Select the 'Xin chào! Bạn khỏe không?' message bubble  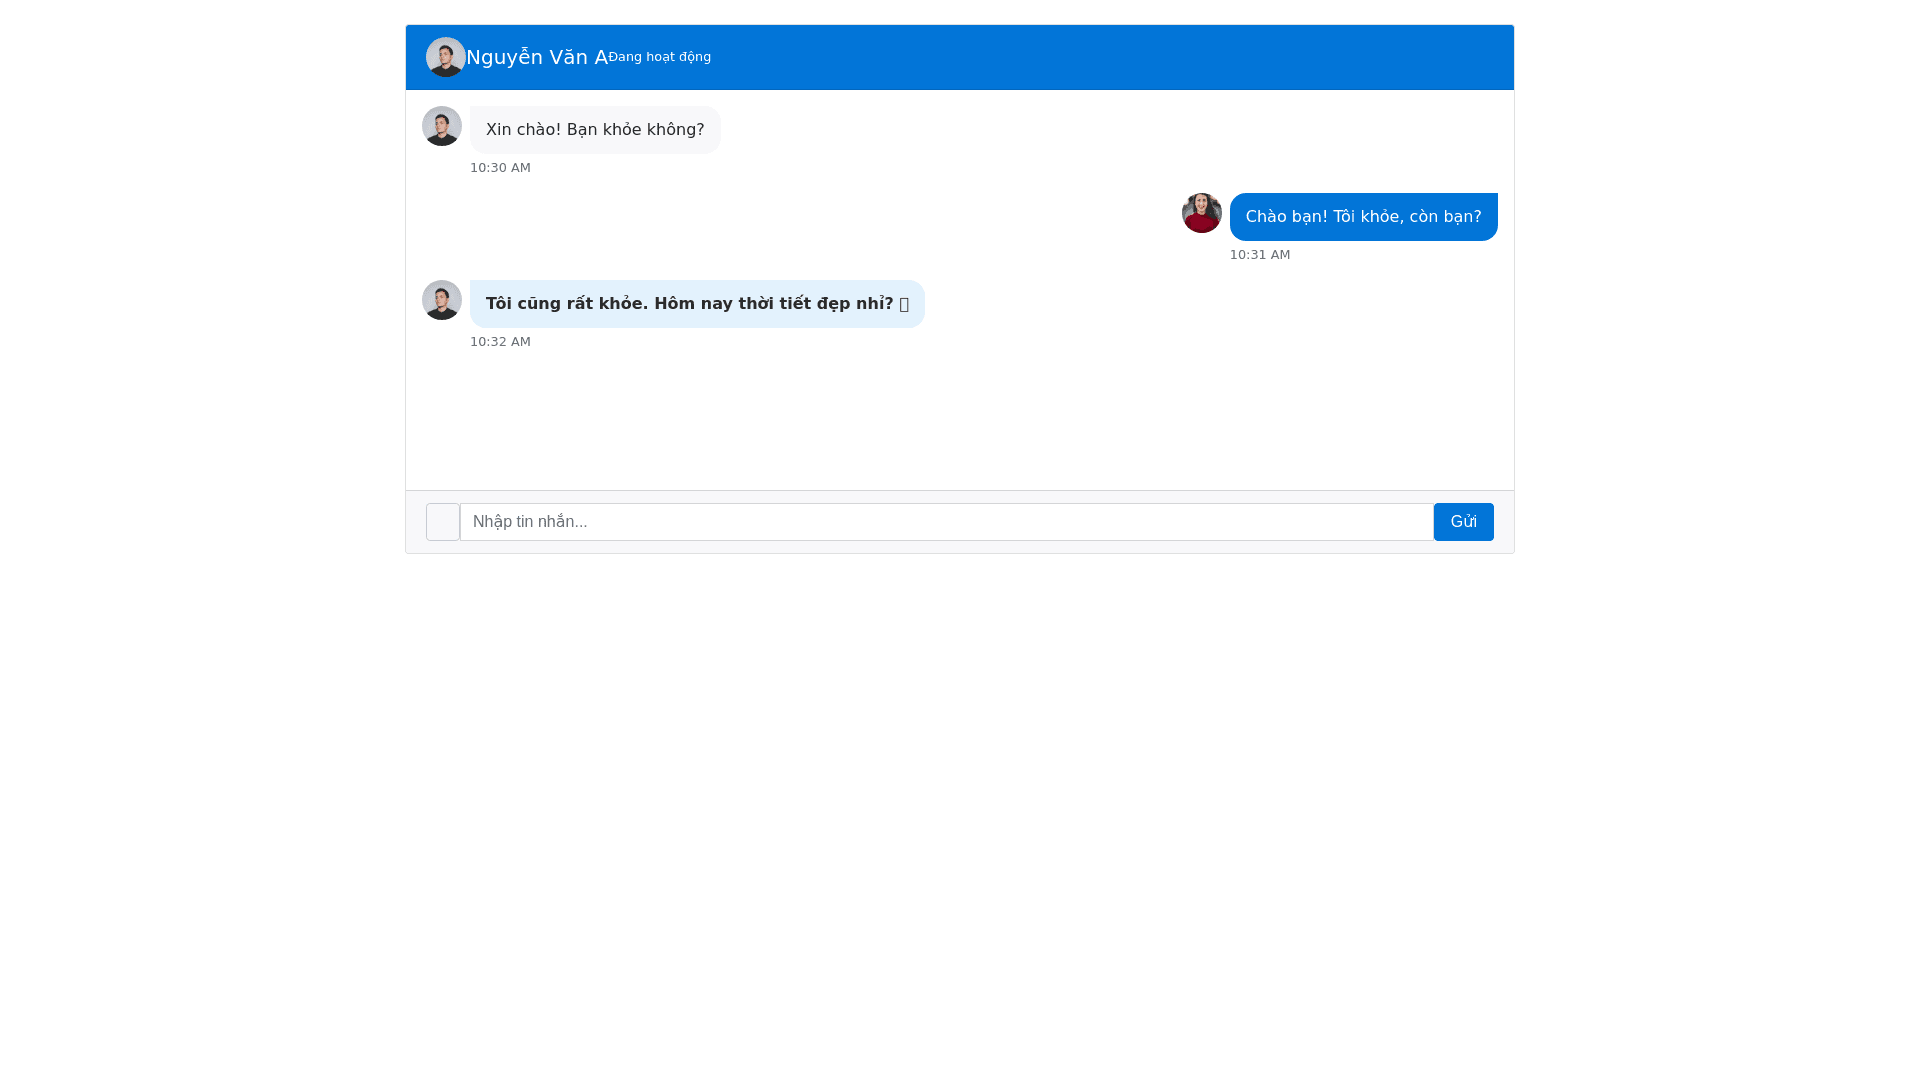594,130
